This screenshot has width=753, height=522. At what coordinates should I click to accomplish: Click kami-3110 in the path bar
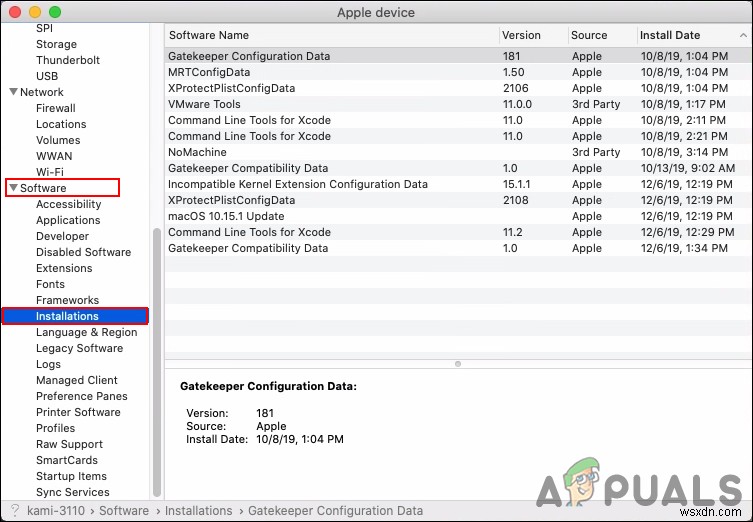point(56,510)
